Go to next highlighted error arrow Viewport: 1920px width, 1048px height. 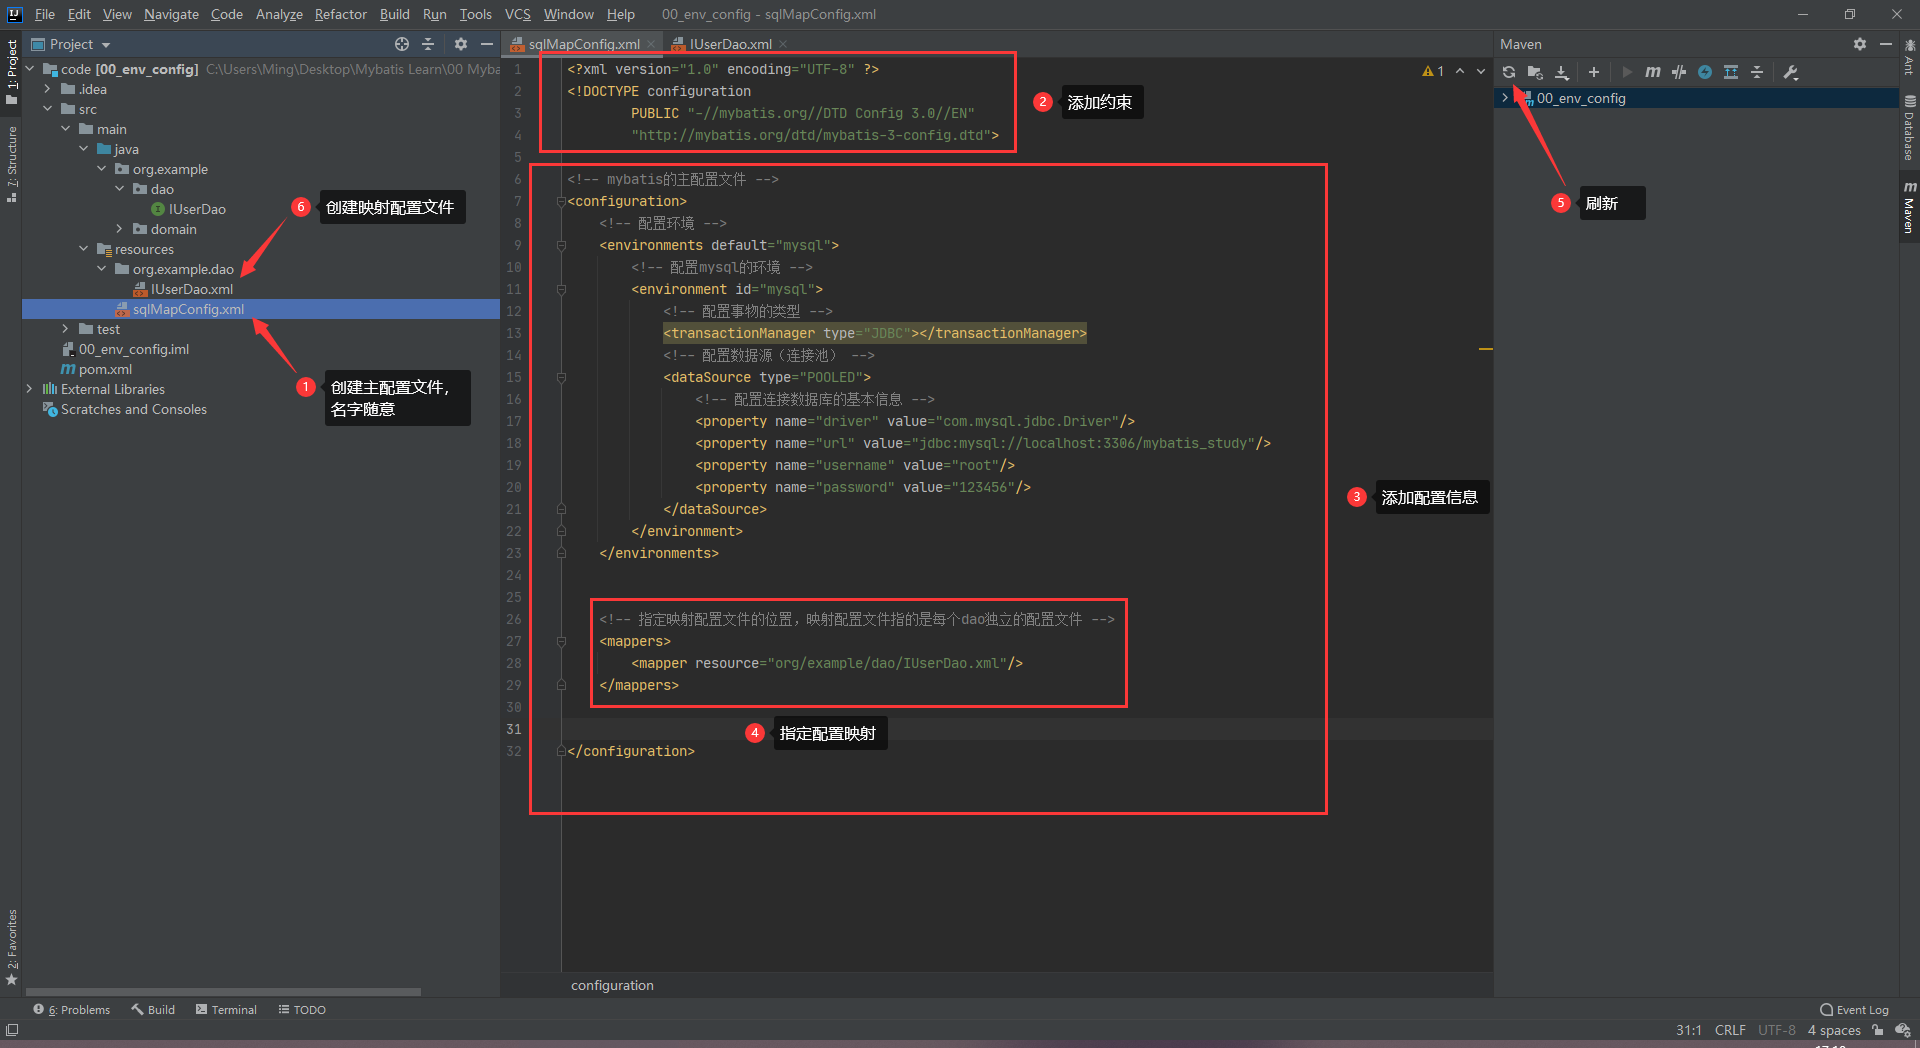[1481, 71]
